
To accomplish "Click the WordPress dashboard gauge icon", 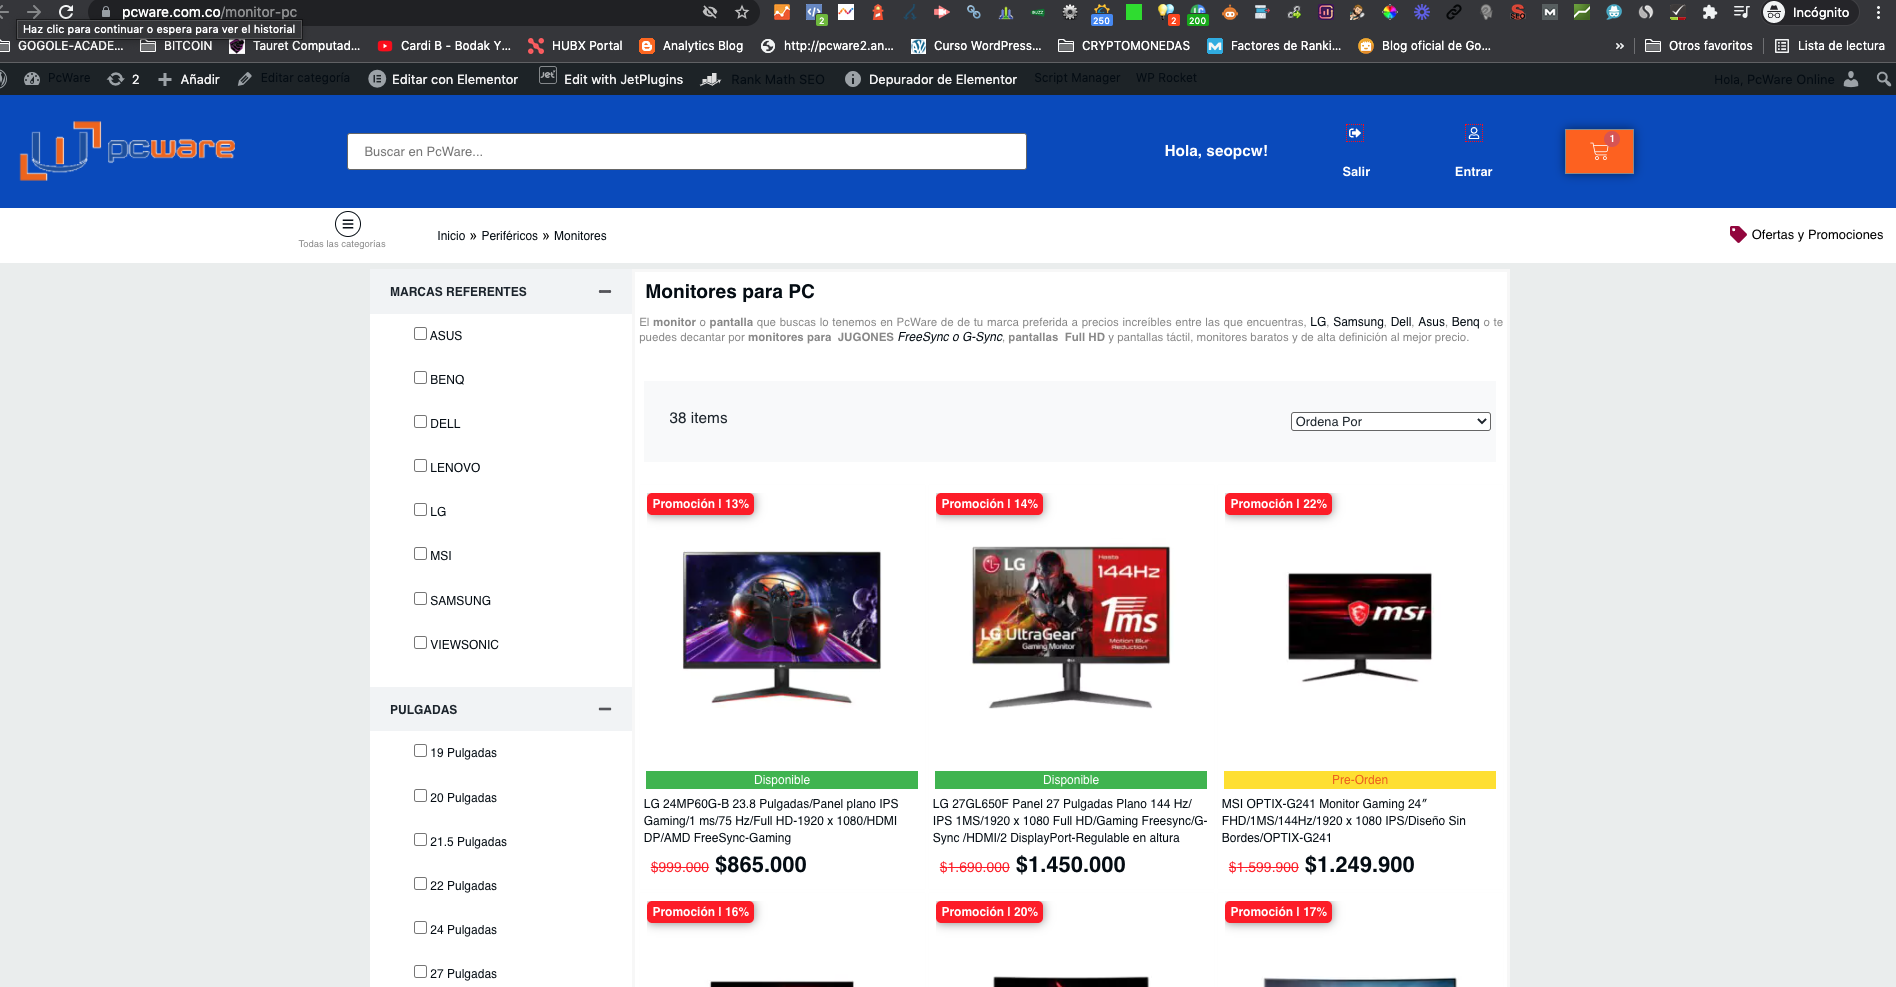I will (x=32, y=79).
